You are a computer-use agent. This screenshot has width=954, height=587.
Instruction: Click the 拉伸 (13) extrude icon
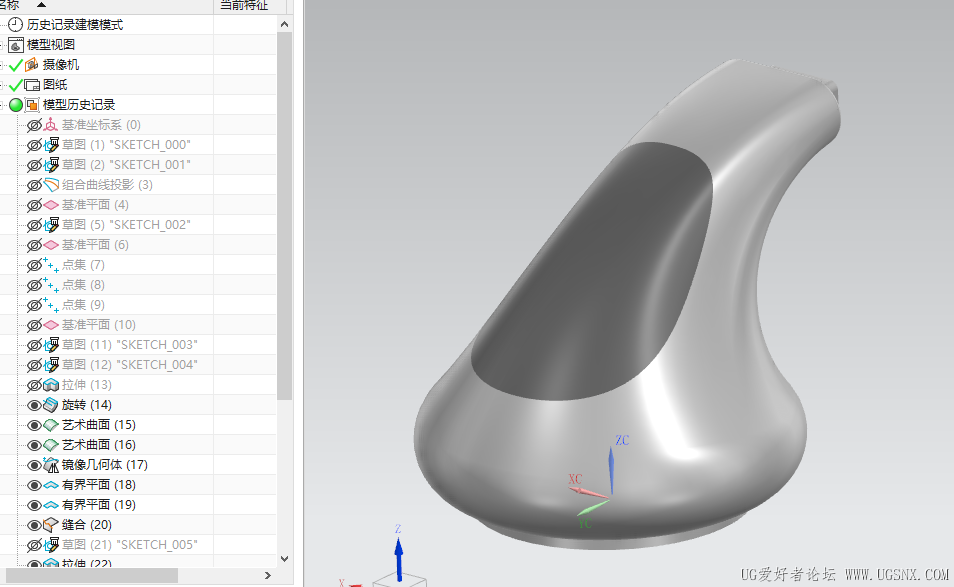[51, 385]
